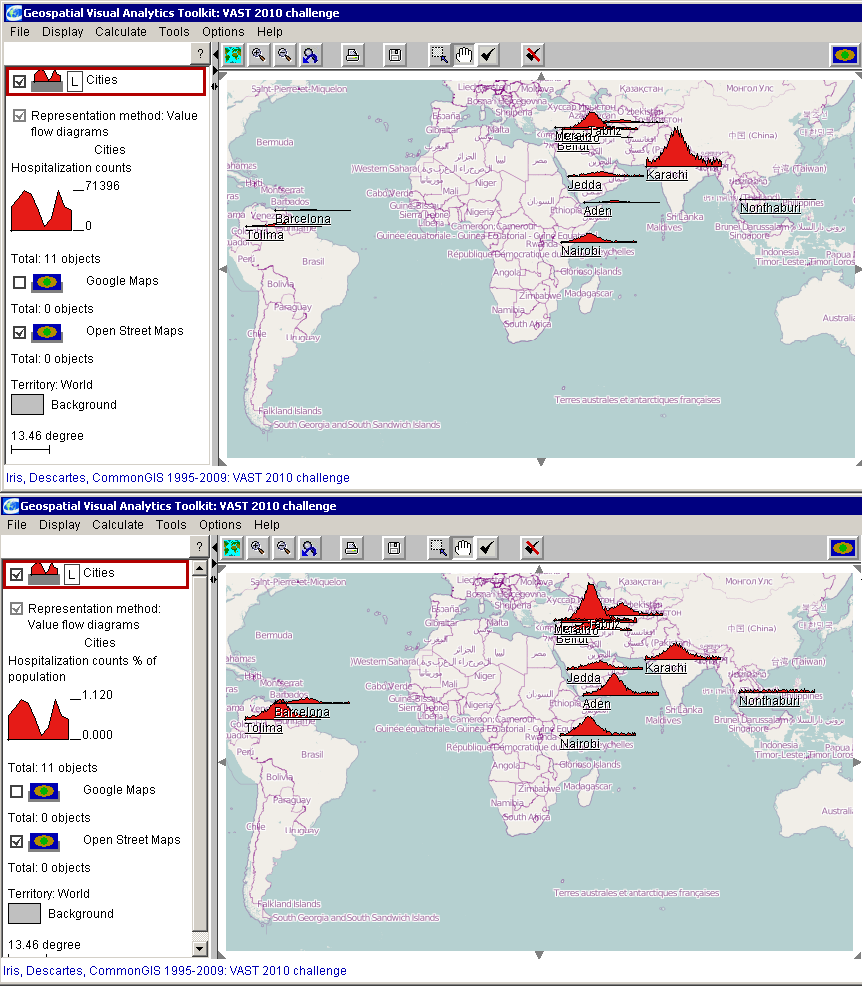Open the Tools menu in bottom window

(170, 525)
